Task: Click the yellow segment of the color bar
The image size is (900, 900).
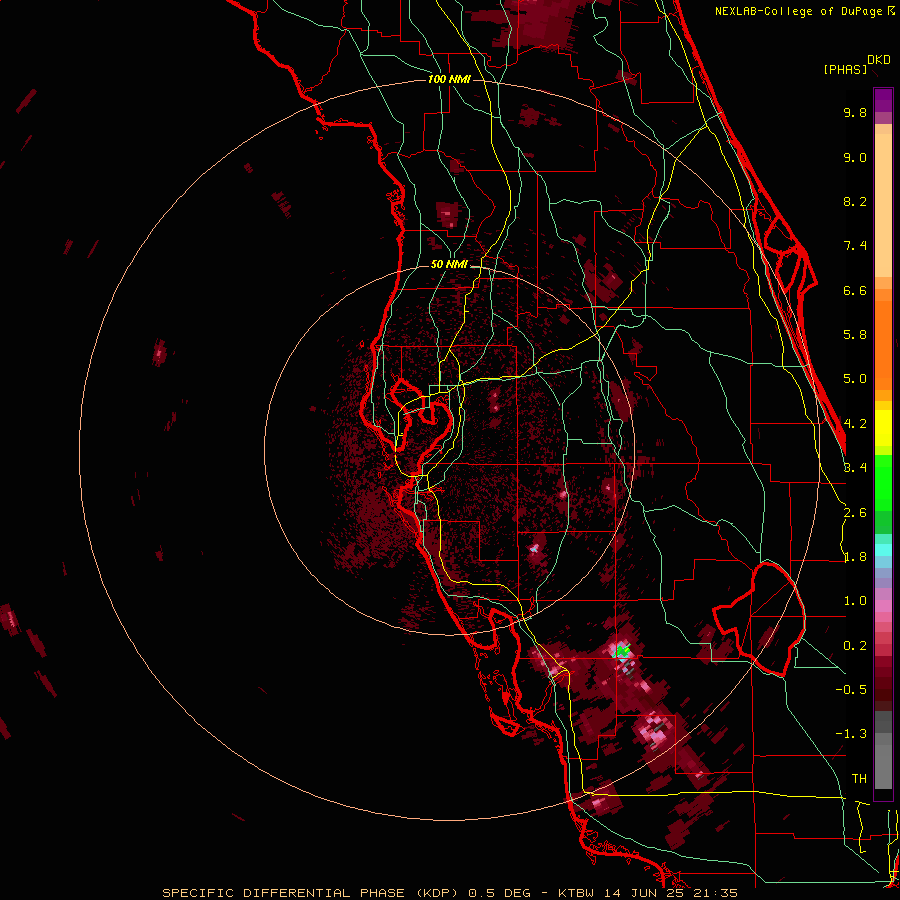Action: point(883,428)
